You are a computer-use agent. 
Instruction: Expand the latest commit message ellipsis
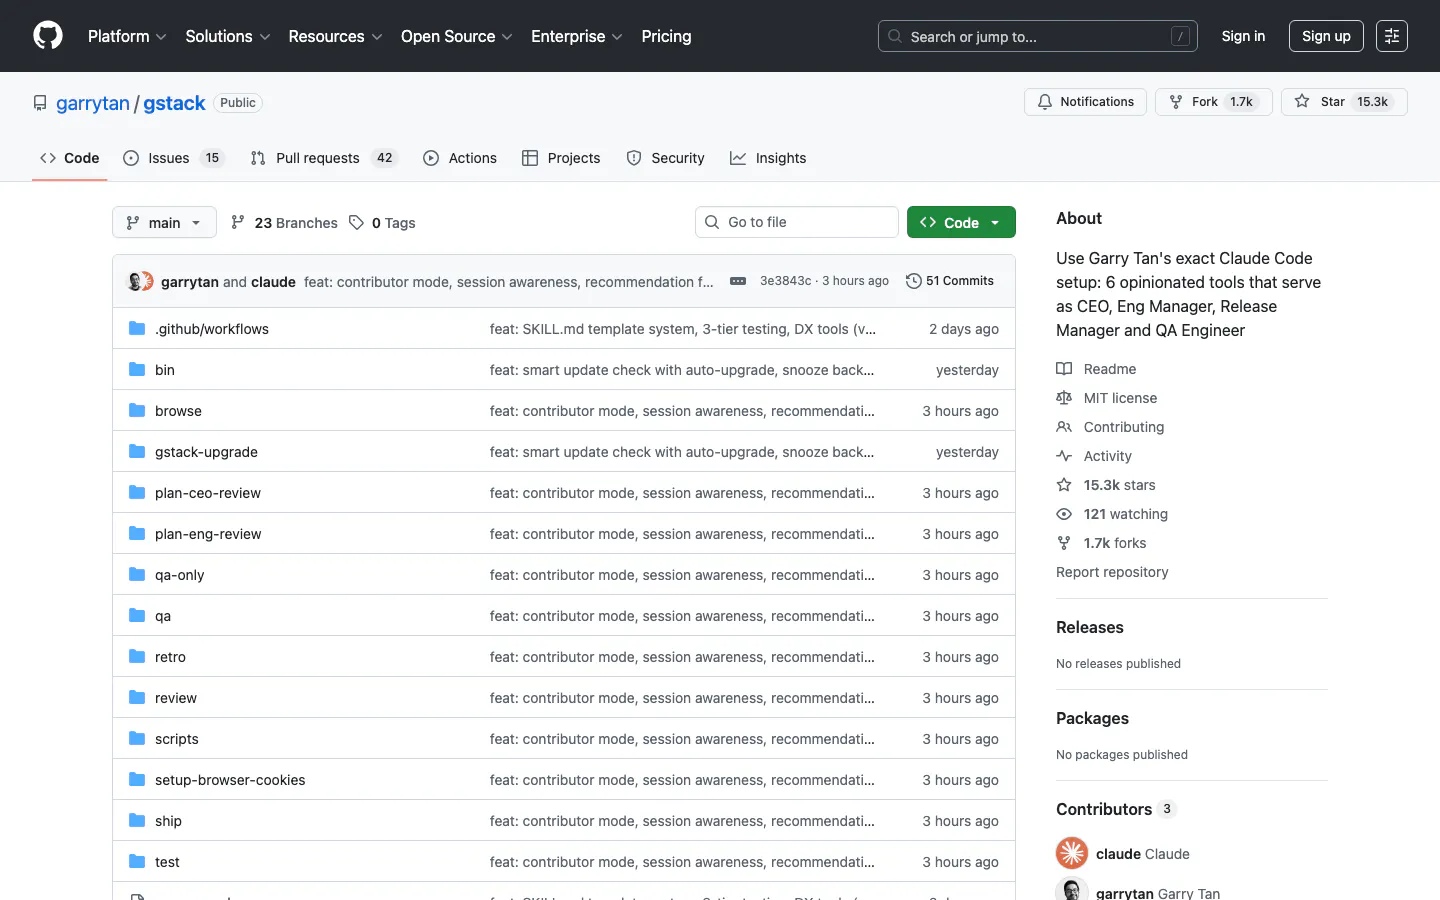tap(738, 281)
